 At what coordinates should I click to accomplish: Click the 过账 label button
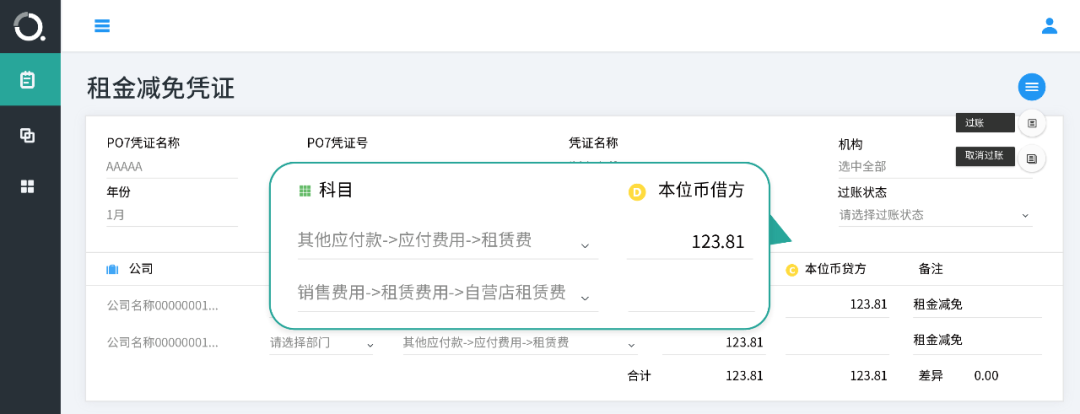tap(985, 123)
